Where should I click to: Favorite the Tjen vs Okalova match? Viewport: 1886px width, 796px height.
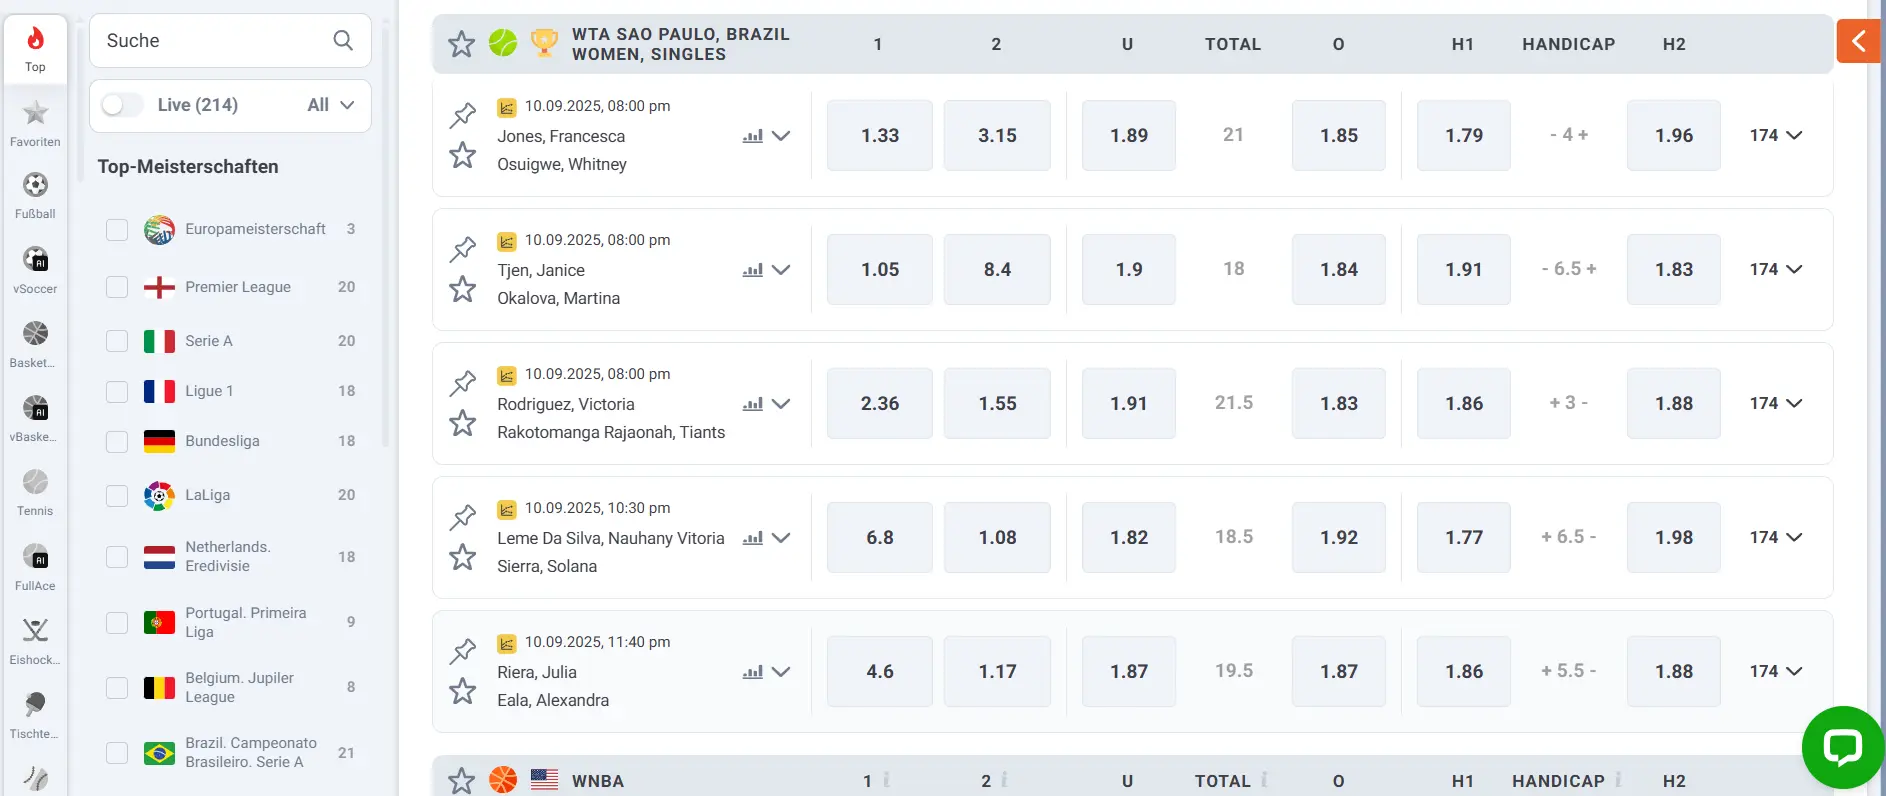click(x=462, y=290)
